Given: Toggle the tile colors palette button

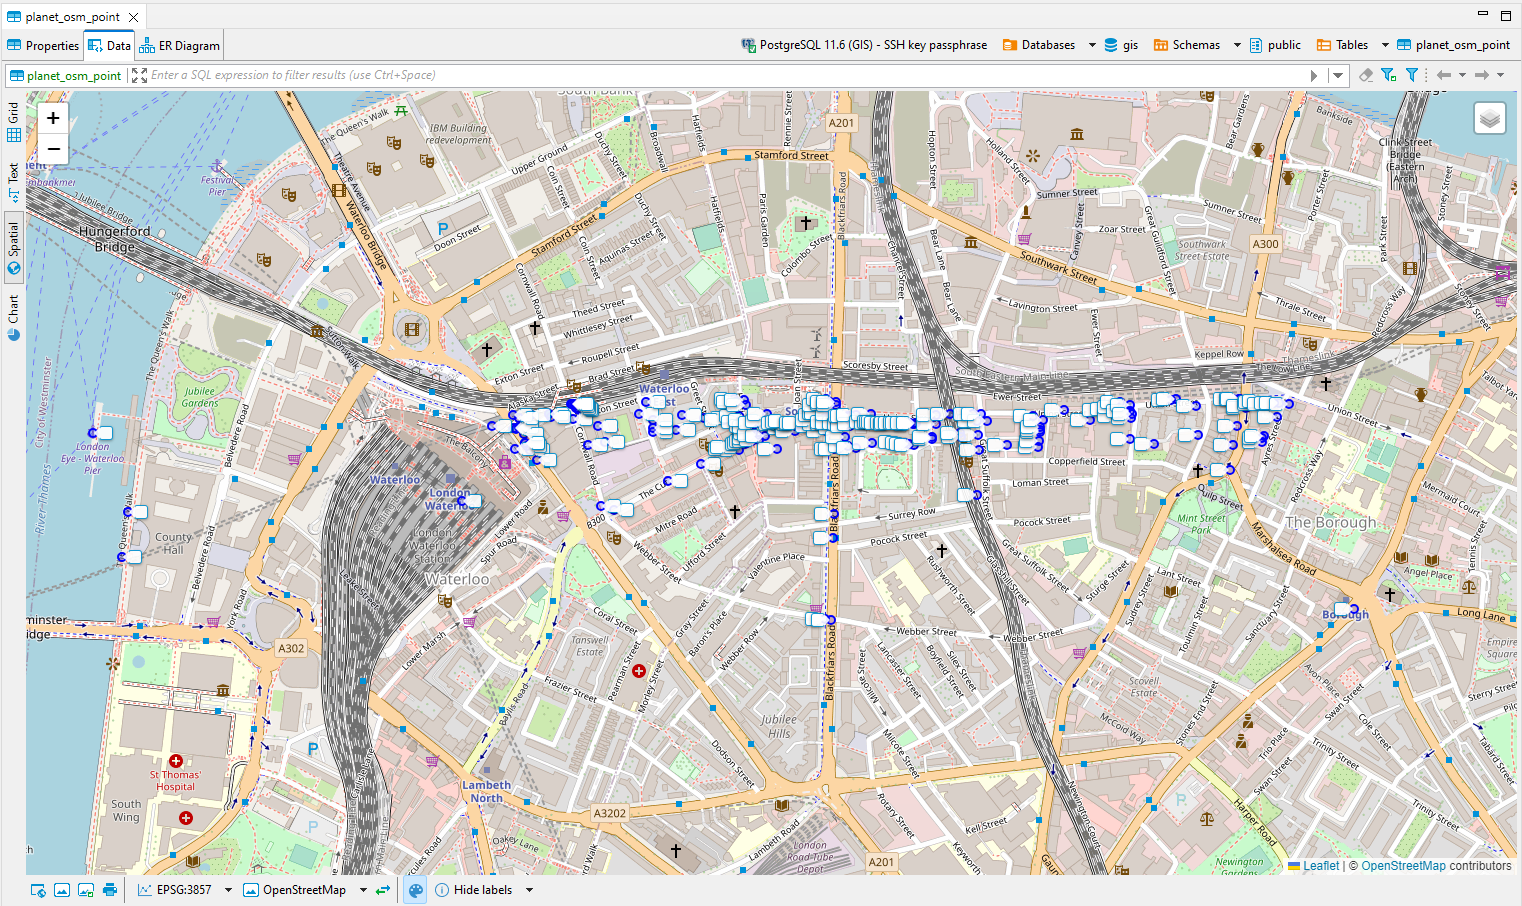Looking at the screenshot, I should click(x=415, y=889).
